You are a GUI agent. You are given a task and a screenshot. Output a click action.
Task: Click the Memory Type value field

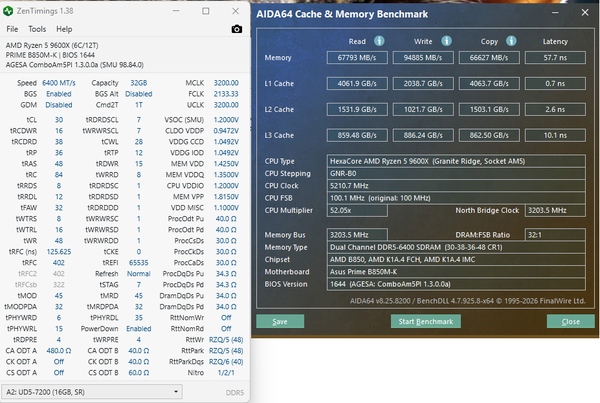(x=456, y=247)
